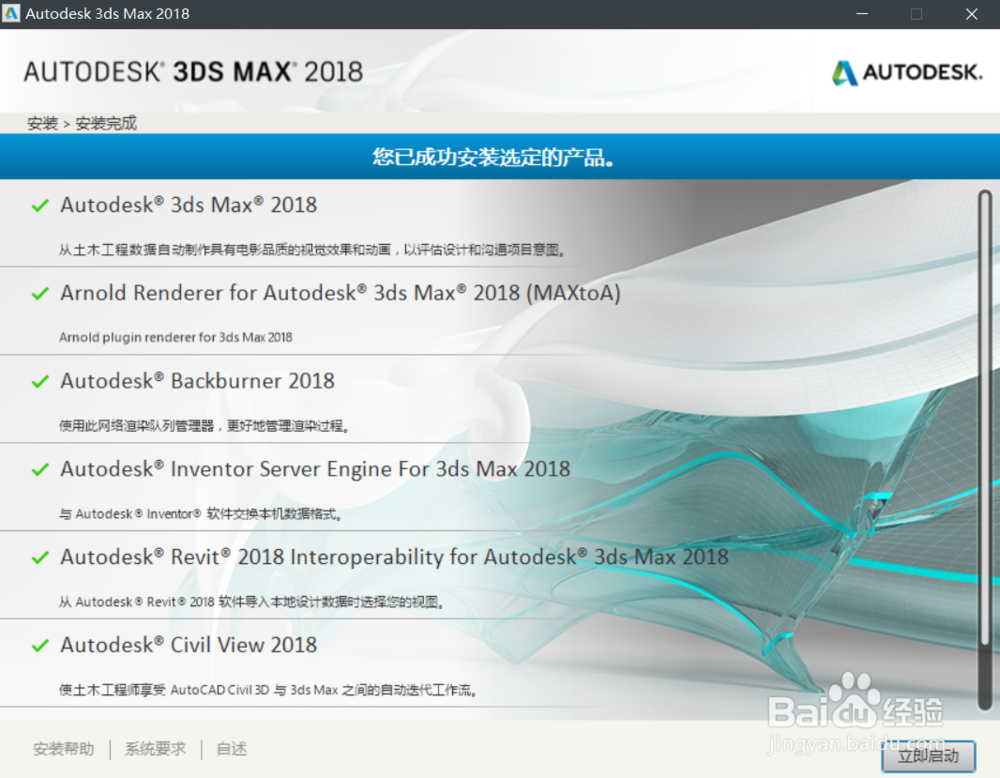
Task: Click description 'Arnold plugin renderer for 3ds Max 2018'
Action: (x=175, y=337)
